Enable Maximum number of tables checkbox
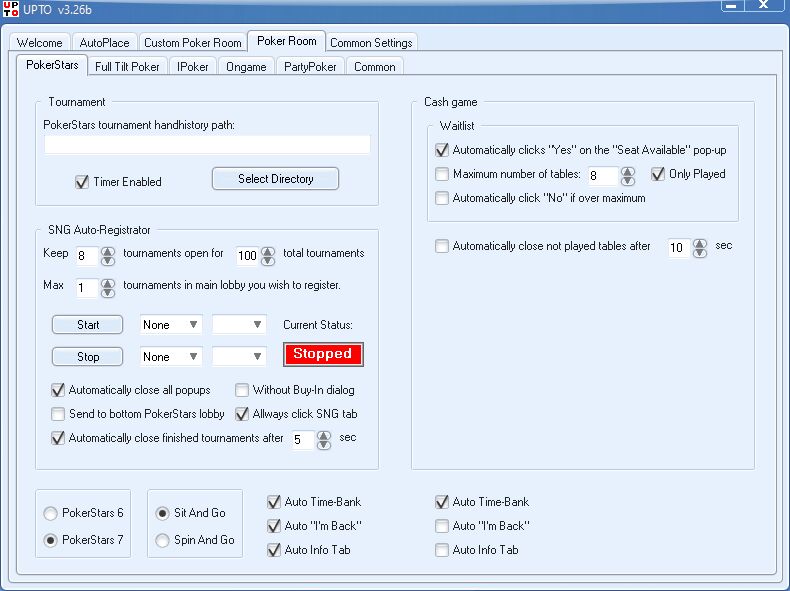Image resolution: width=790 pixels, height=591 pixels. tap(442, 174)
